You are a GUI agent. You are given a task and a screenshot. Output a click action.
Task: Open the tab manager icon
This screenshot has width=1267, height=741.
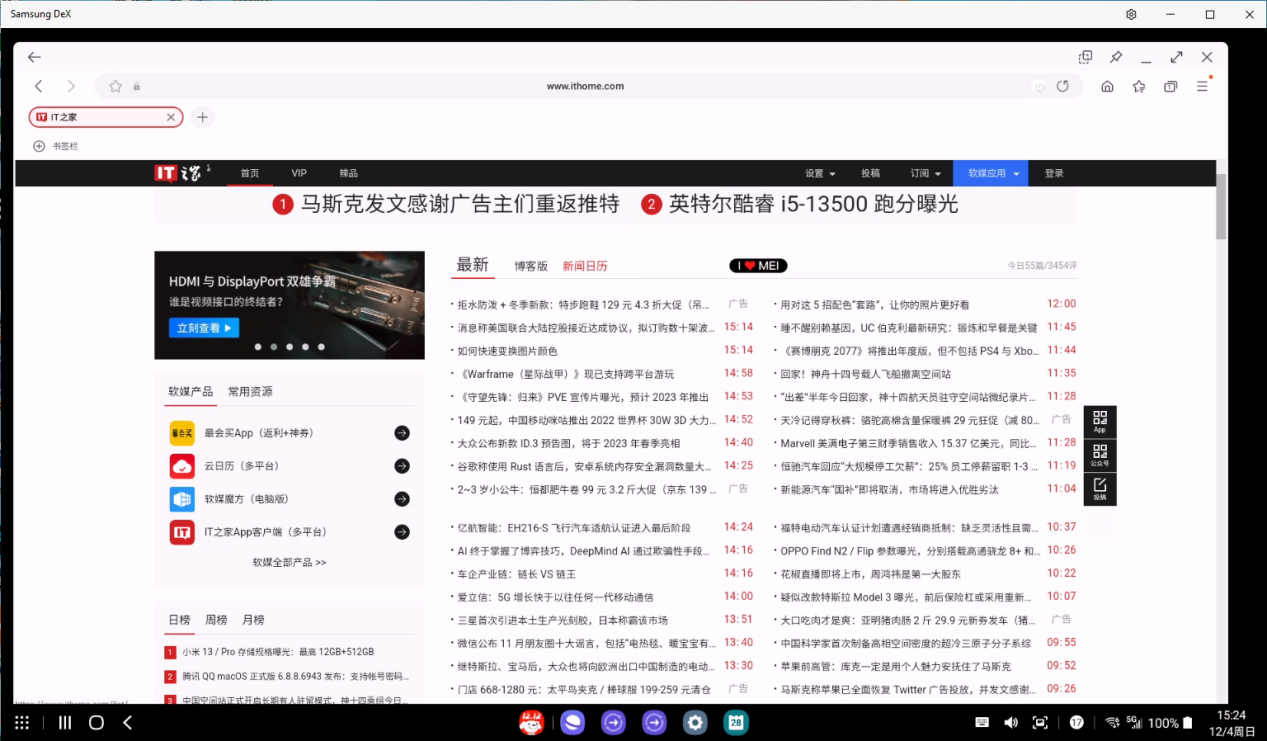click(x=1170, y=87)
